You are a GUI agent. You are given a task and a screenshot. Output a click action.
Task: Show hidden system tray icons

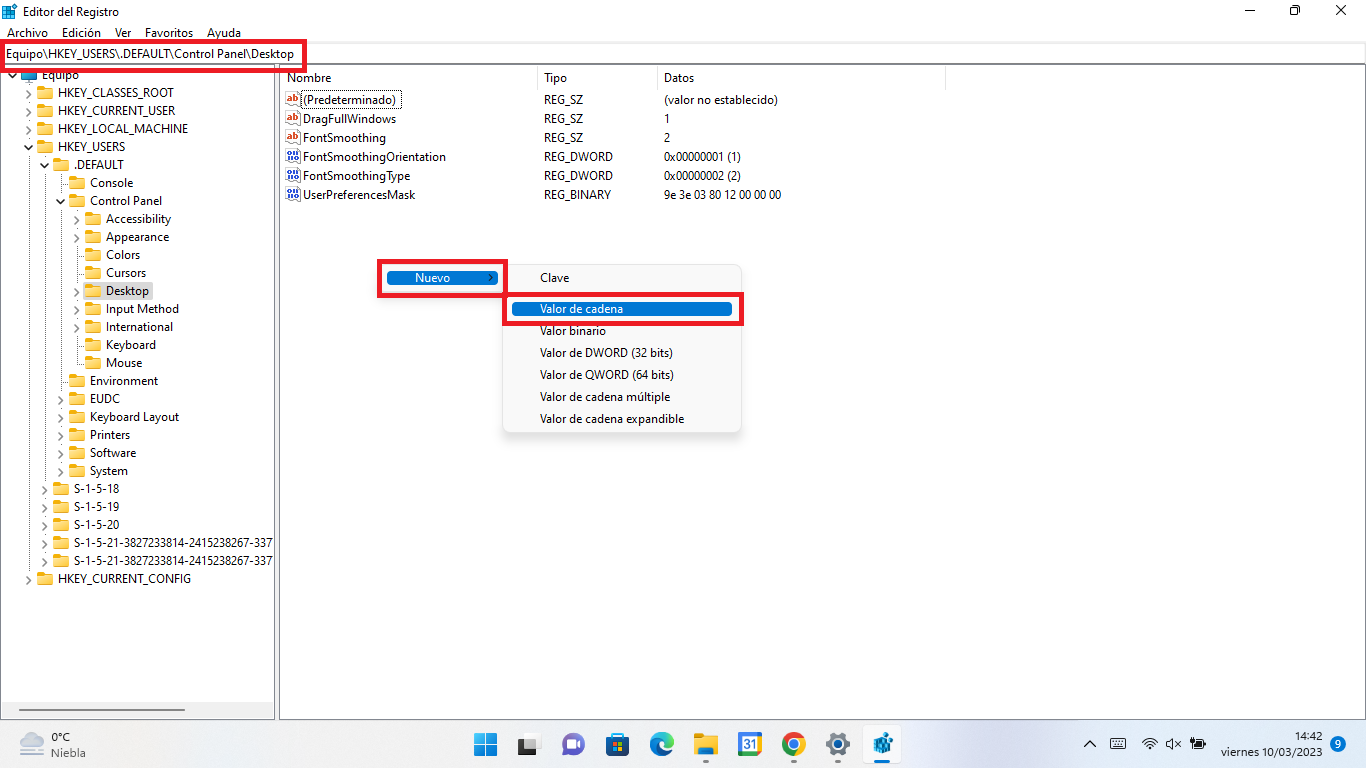point(1090,744)
